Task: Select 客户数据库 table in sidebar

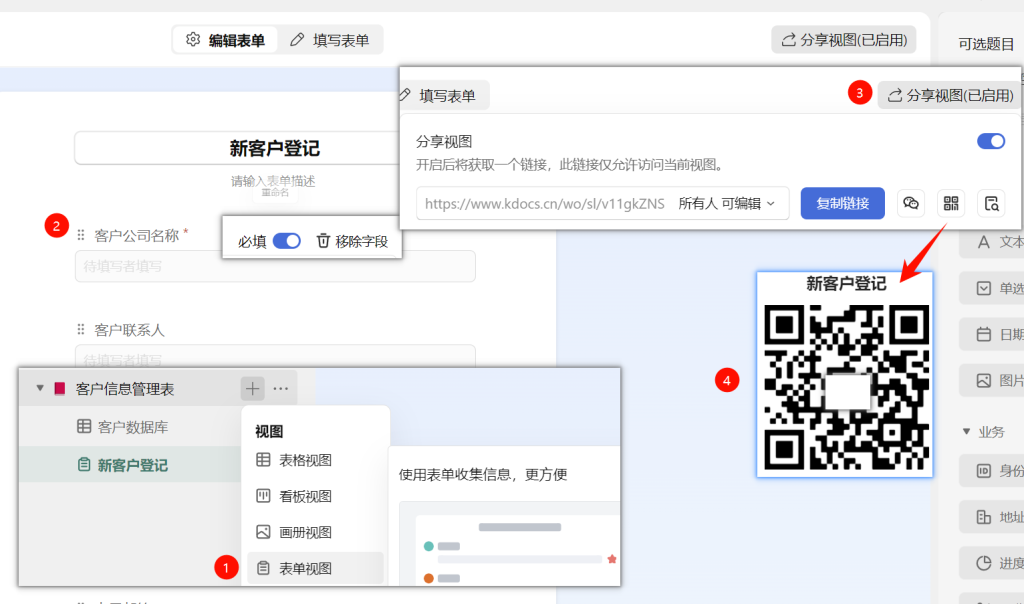Action: pyautogui.click(x=131, y=427)
